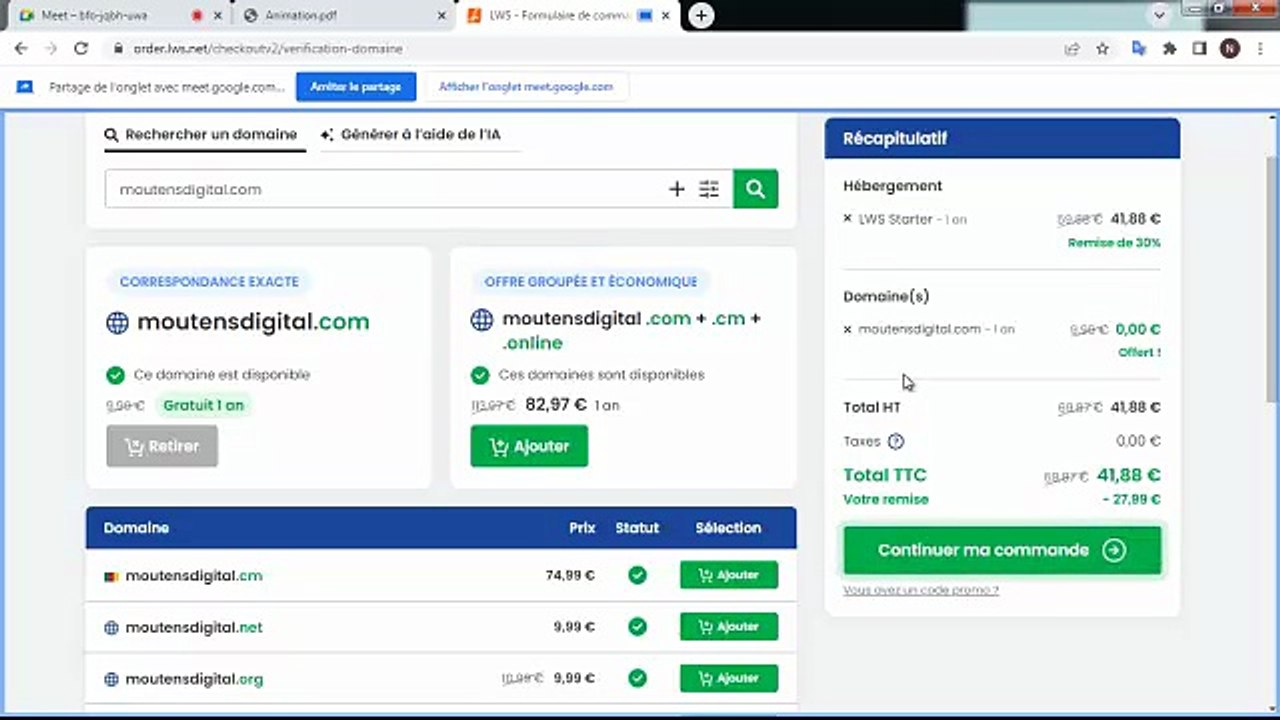
Task: Click available check icon for moutensdigital.net
Action: 637,627
